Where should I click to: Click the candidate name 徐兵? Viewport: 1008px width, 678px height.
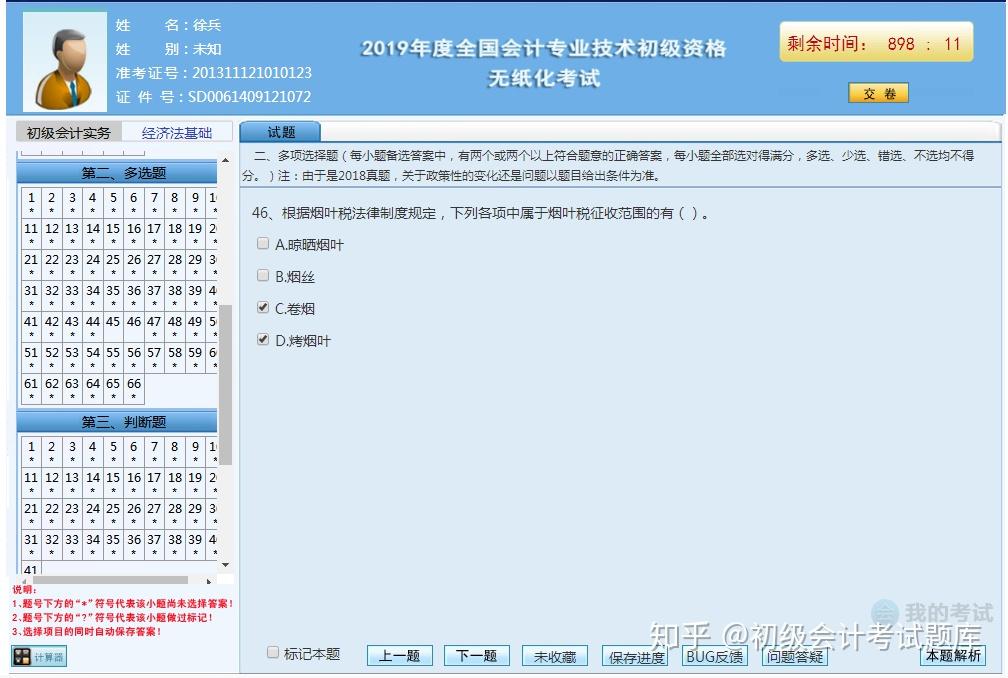click(207, 25)
